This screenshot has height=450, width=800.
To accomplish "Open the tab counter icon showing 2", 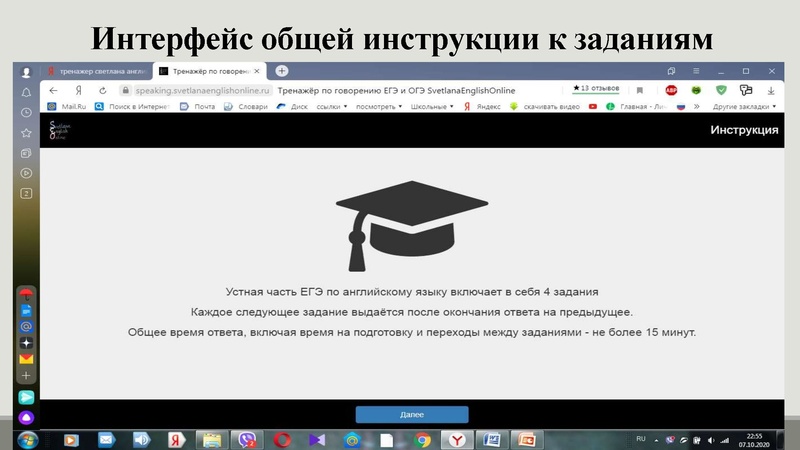I will coord(26,193).
